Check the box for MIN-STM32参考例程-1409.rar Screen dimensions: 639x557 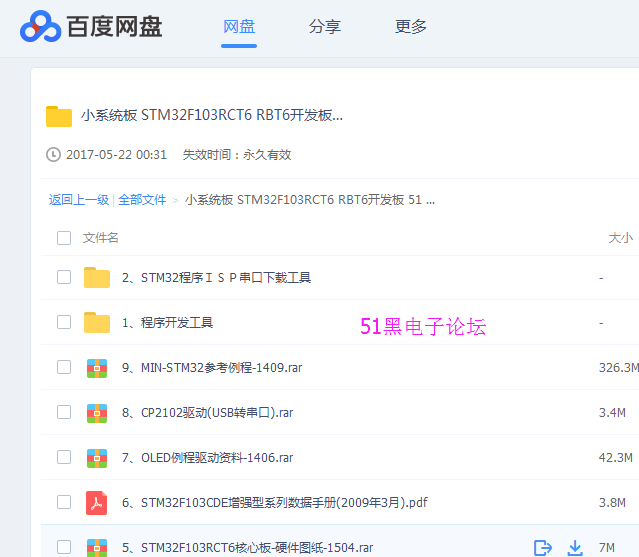[64, 367]
